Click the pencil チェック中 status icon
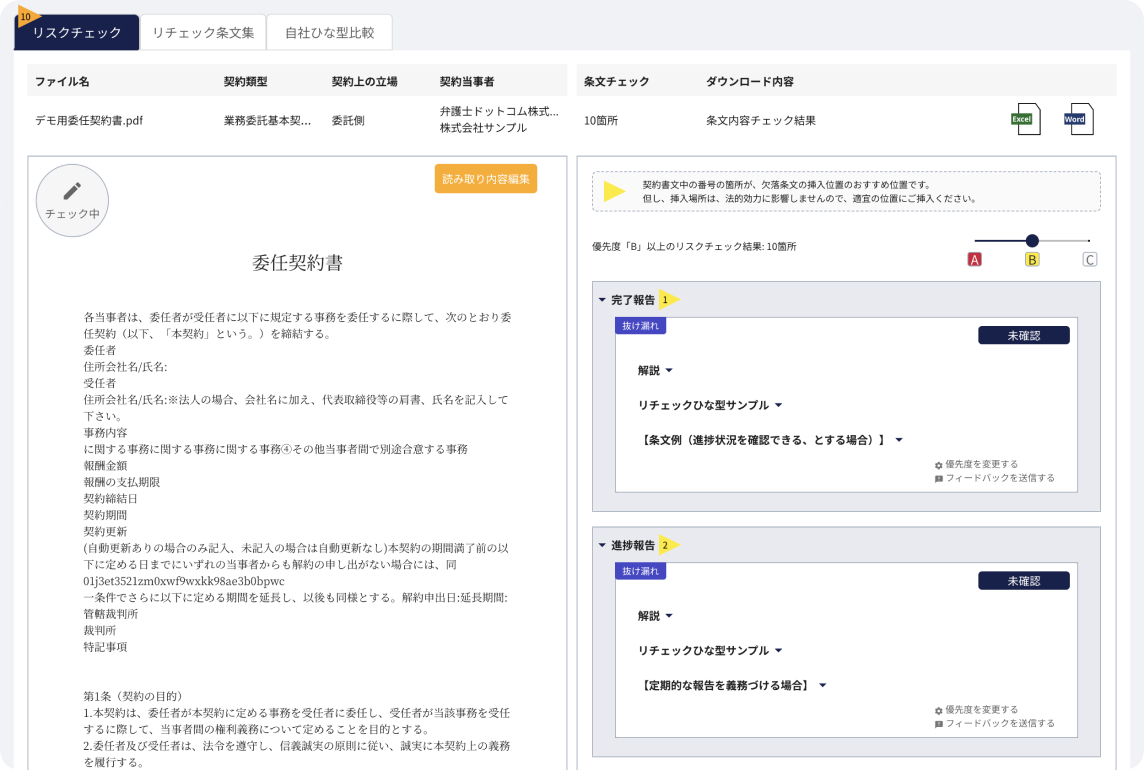1144x770 pixels. (x=72, y=200)
